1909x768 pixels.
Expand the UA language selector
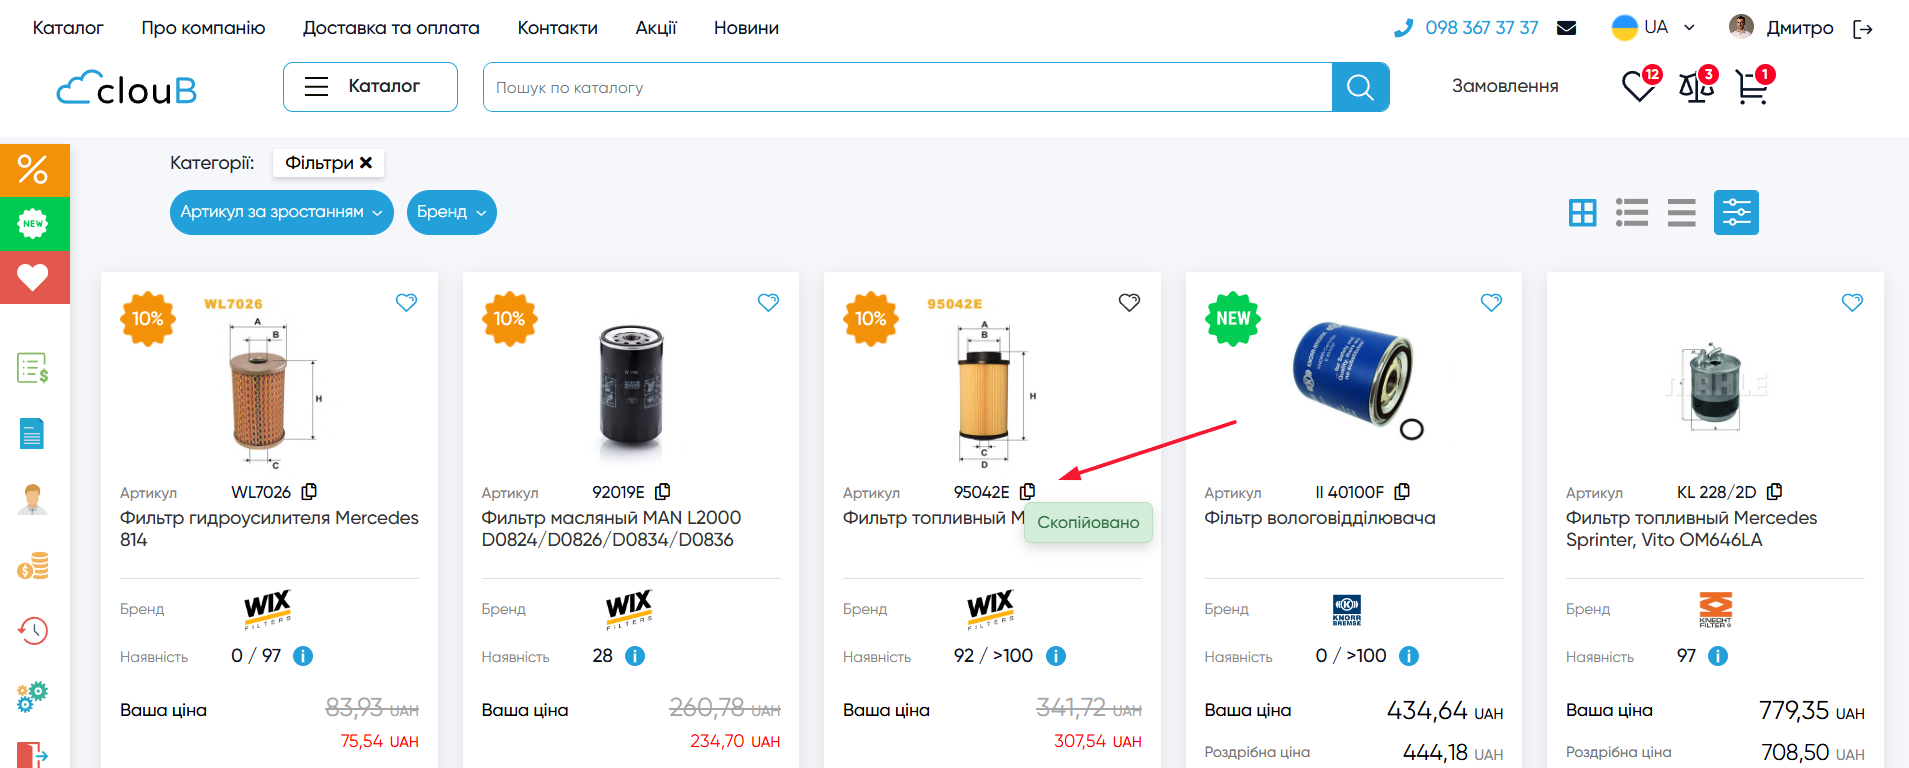(1654, 28)
